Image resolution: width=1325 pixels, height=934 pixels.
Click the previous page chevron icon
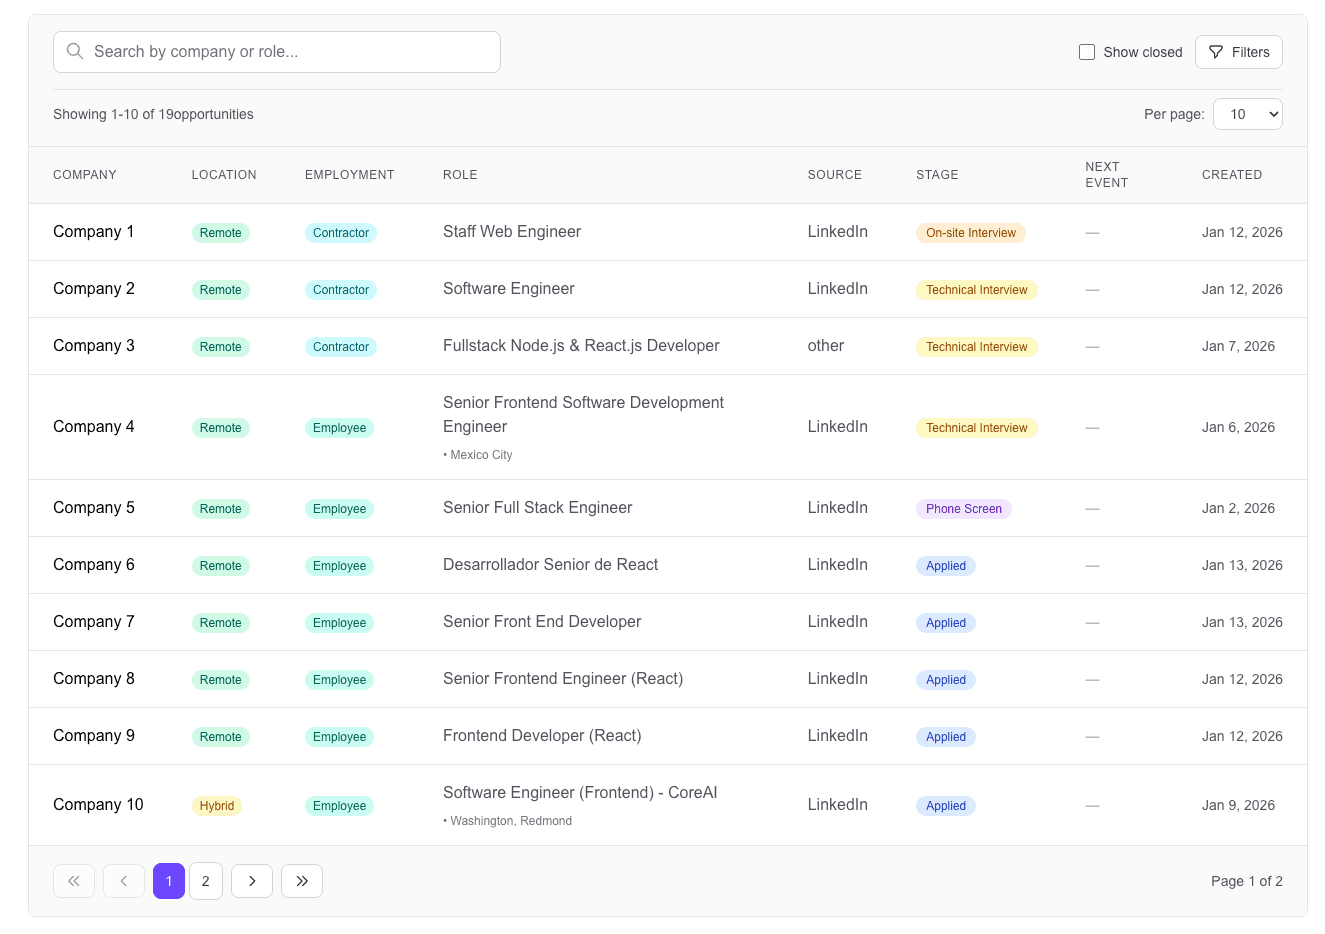124,881
